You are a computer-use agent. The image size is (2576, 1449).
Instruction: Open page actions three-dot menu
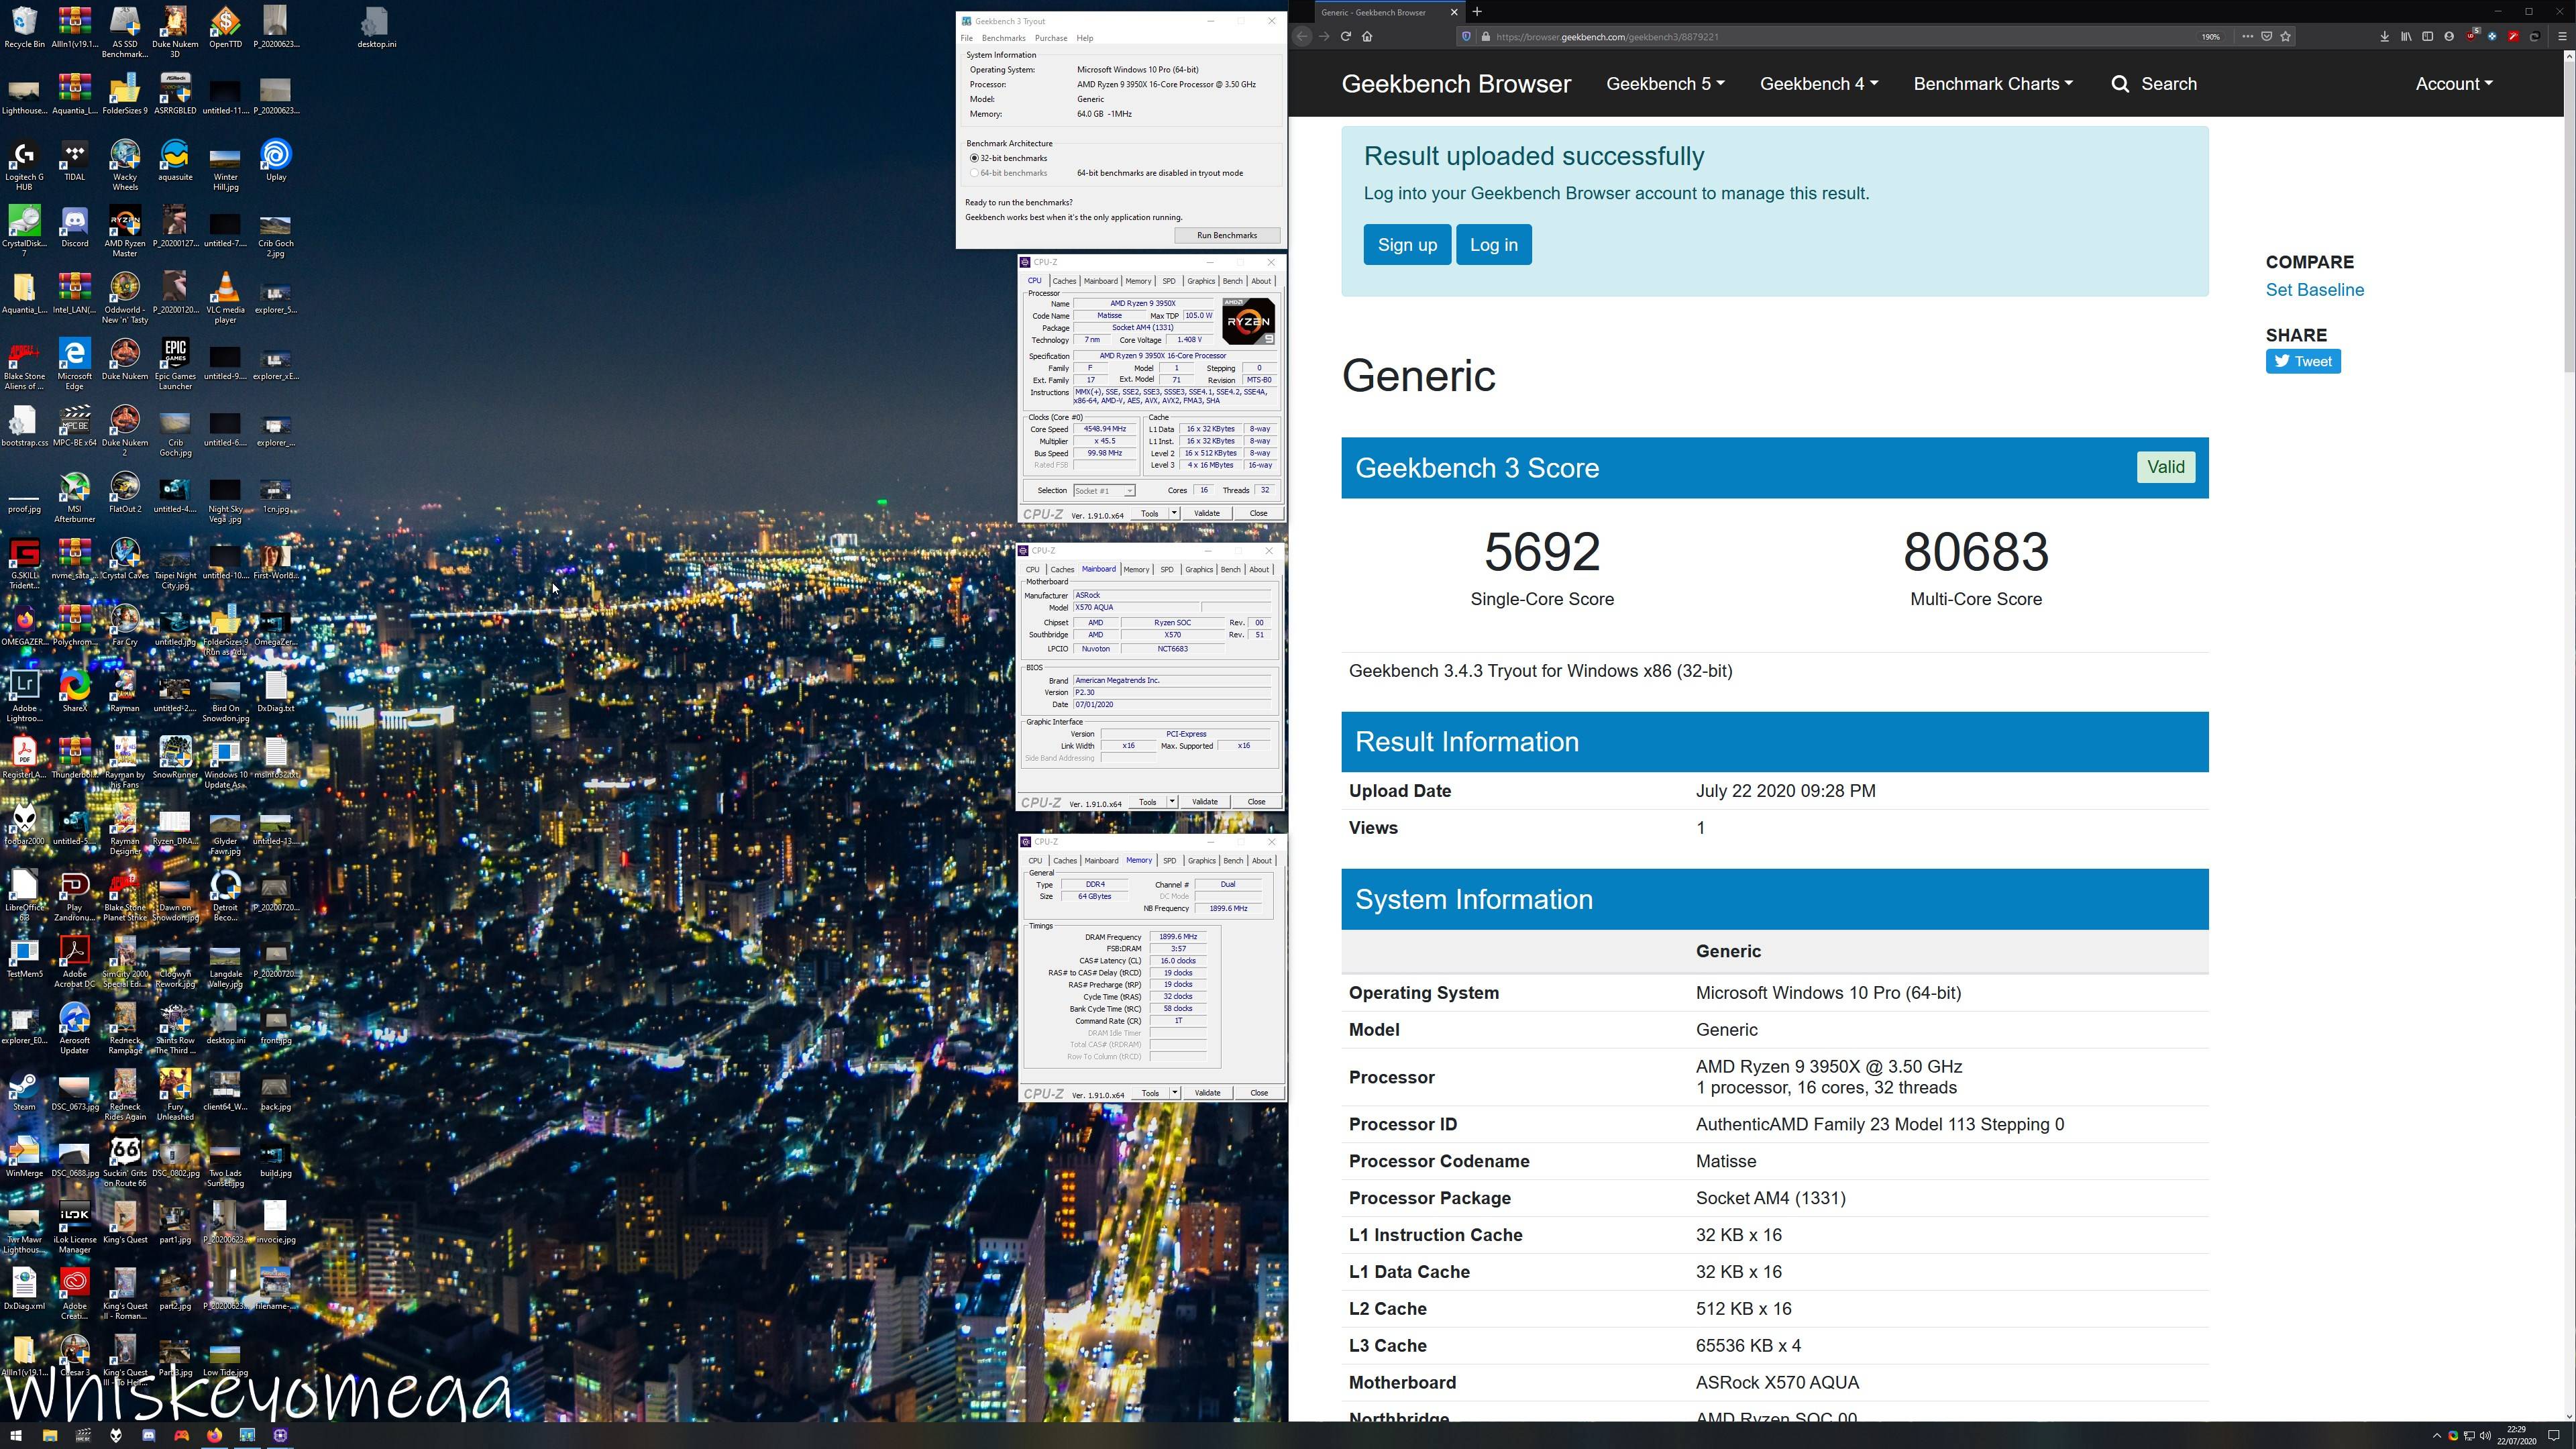pos(2247,36)
